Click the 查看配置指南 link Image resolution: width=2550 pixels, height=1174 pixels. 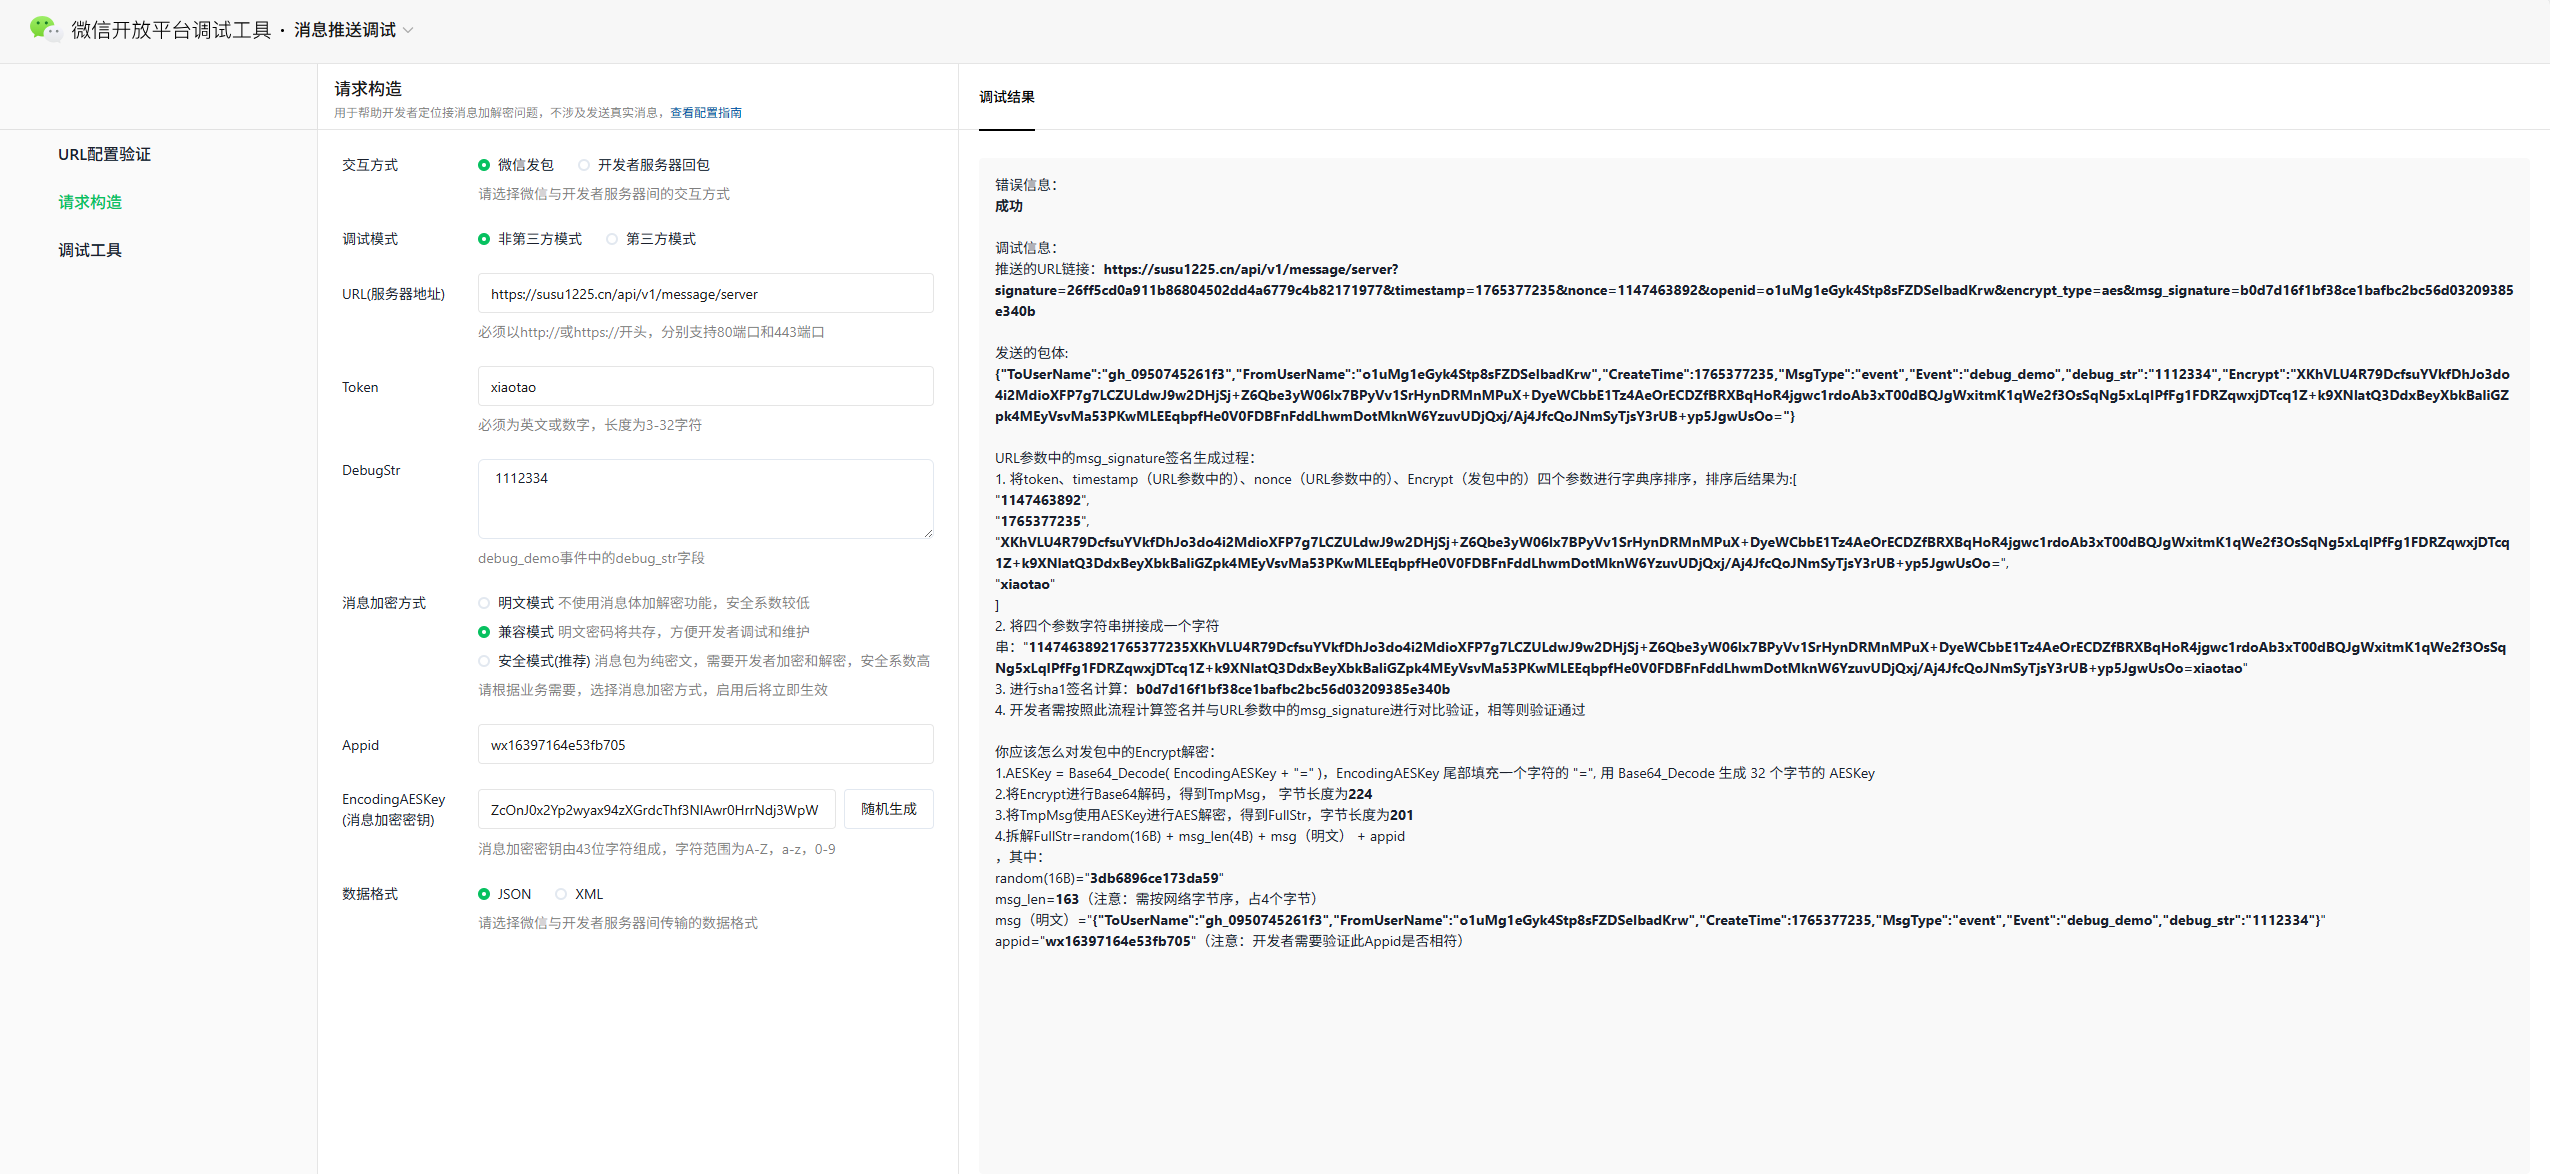pyautogui.click(x=705, y=113)
